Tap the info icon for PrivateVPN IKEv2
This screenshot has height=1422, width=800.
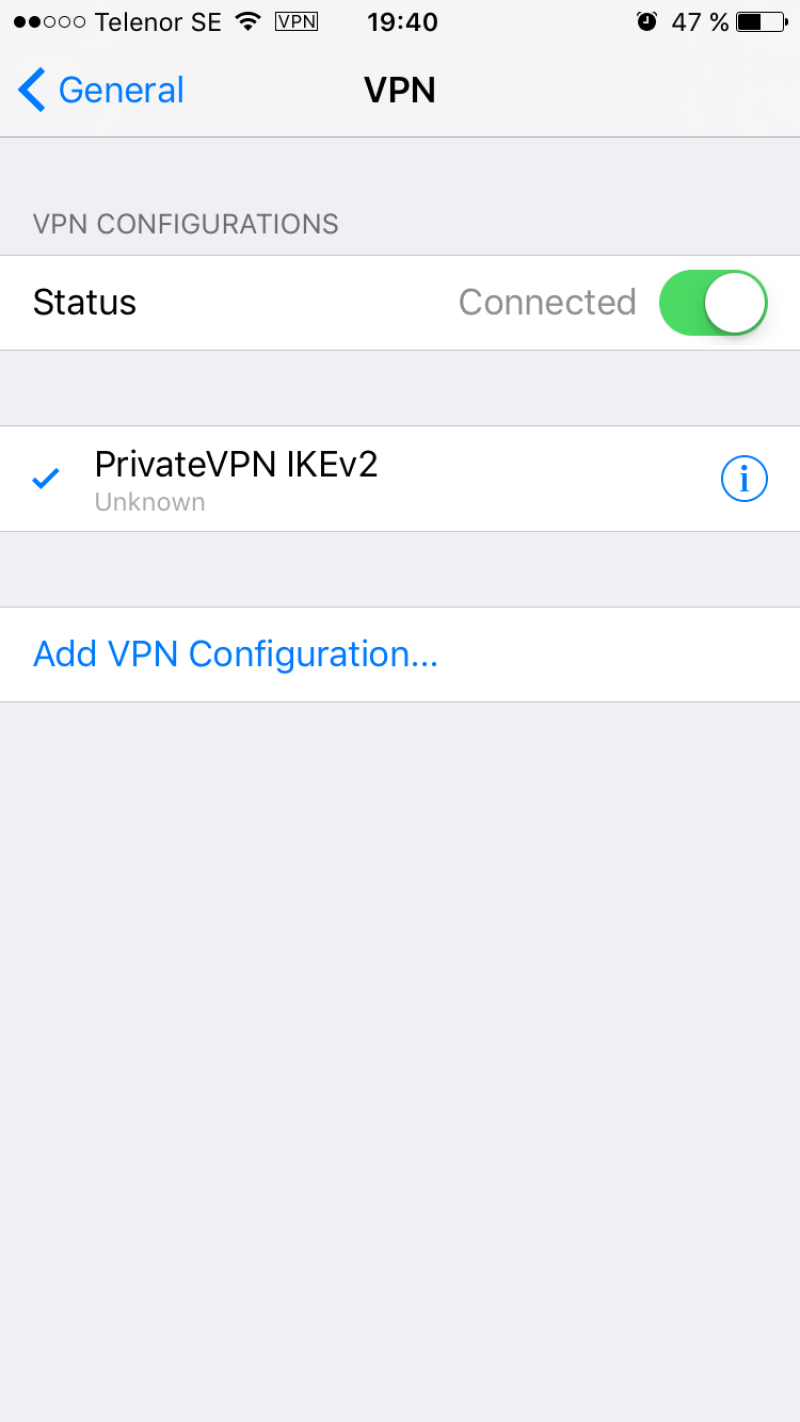coord(743,479)
